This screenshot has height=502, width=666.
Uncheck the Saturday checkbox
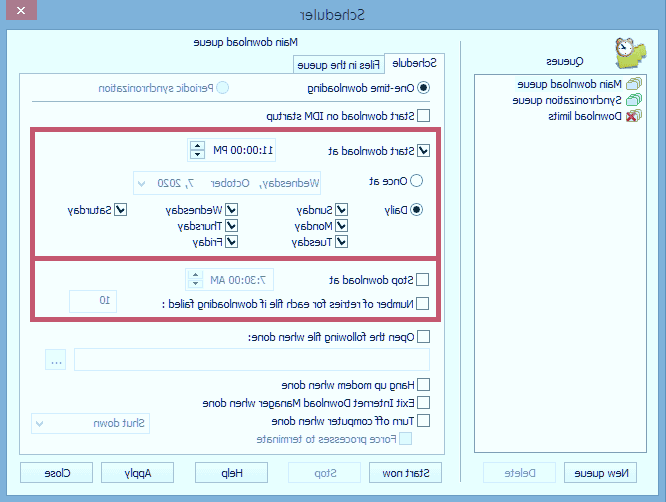(x=121, y=210)
